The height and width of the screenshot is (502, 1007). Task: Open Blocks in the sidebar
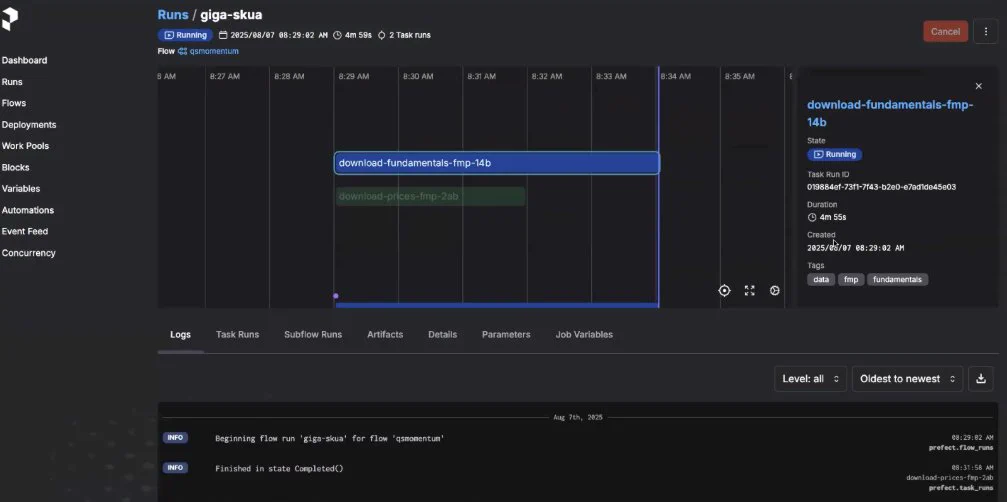15,168
